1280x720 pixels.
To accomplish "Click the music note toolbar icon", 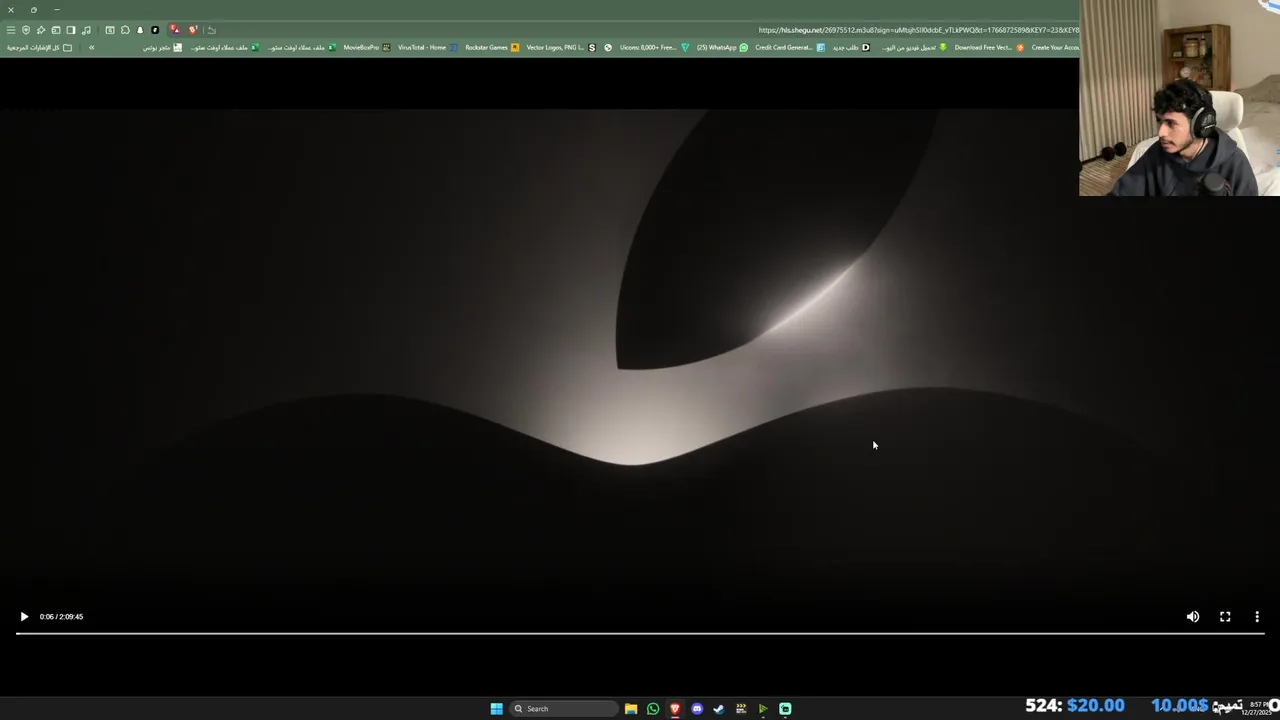I will [86, 30].
